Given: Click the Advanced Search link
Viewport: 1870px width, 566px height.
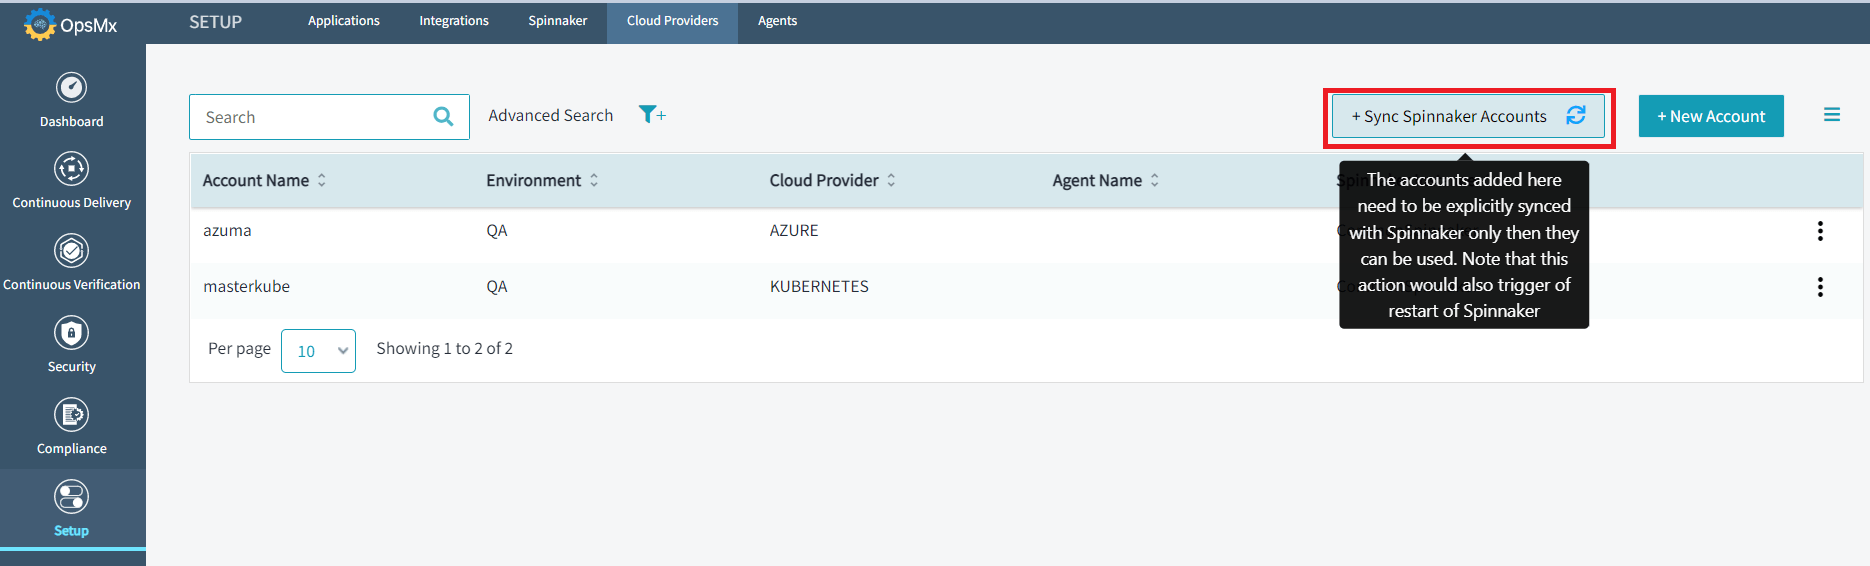Looking at the screenshot, I should pos(550,115).
